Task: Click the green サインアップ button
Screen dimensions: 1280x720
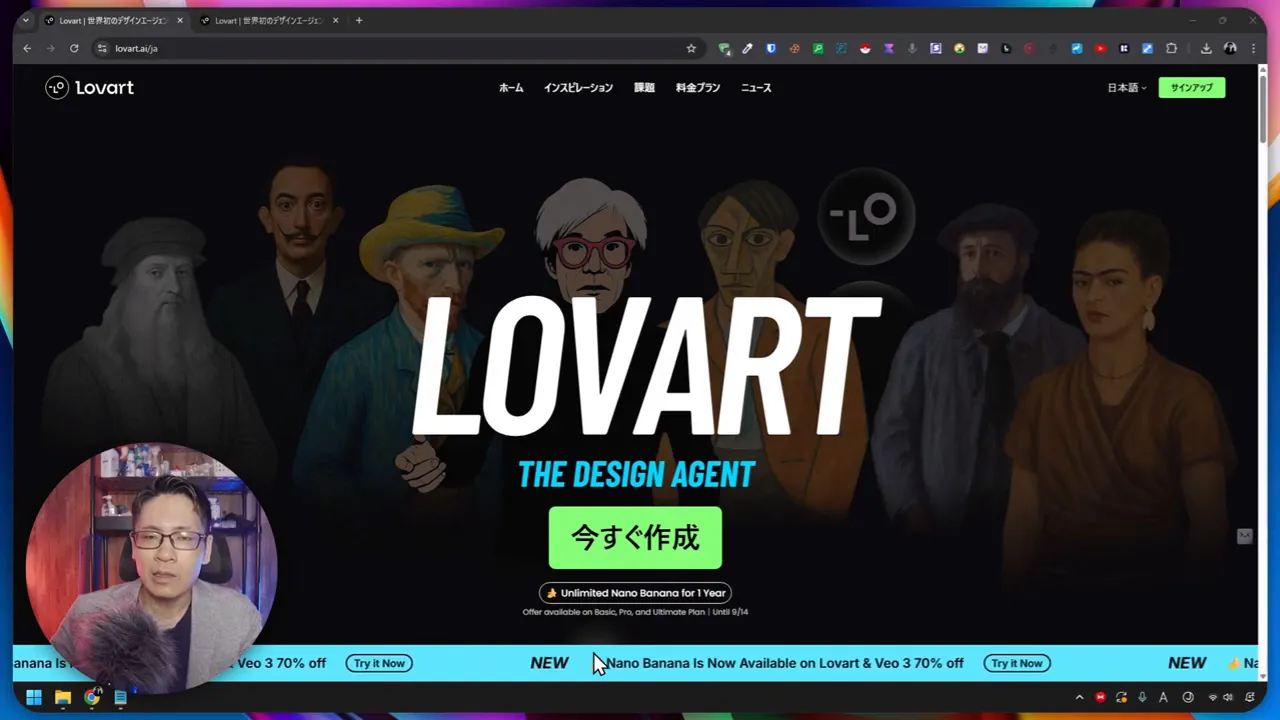Action: tap(1192, 88)
